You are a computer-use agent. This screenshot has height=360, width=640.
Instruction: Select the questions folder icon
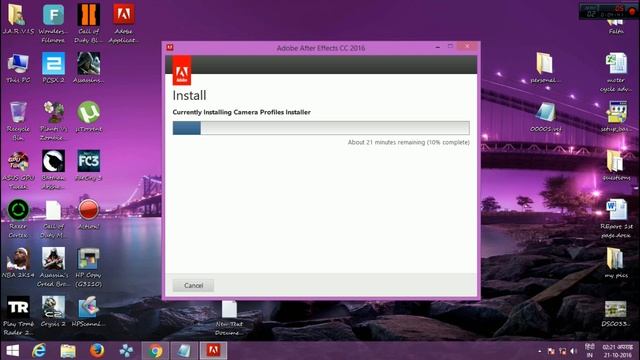(x=616, y=166)
